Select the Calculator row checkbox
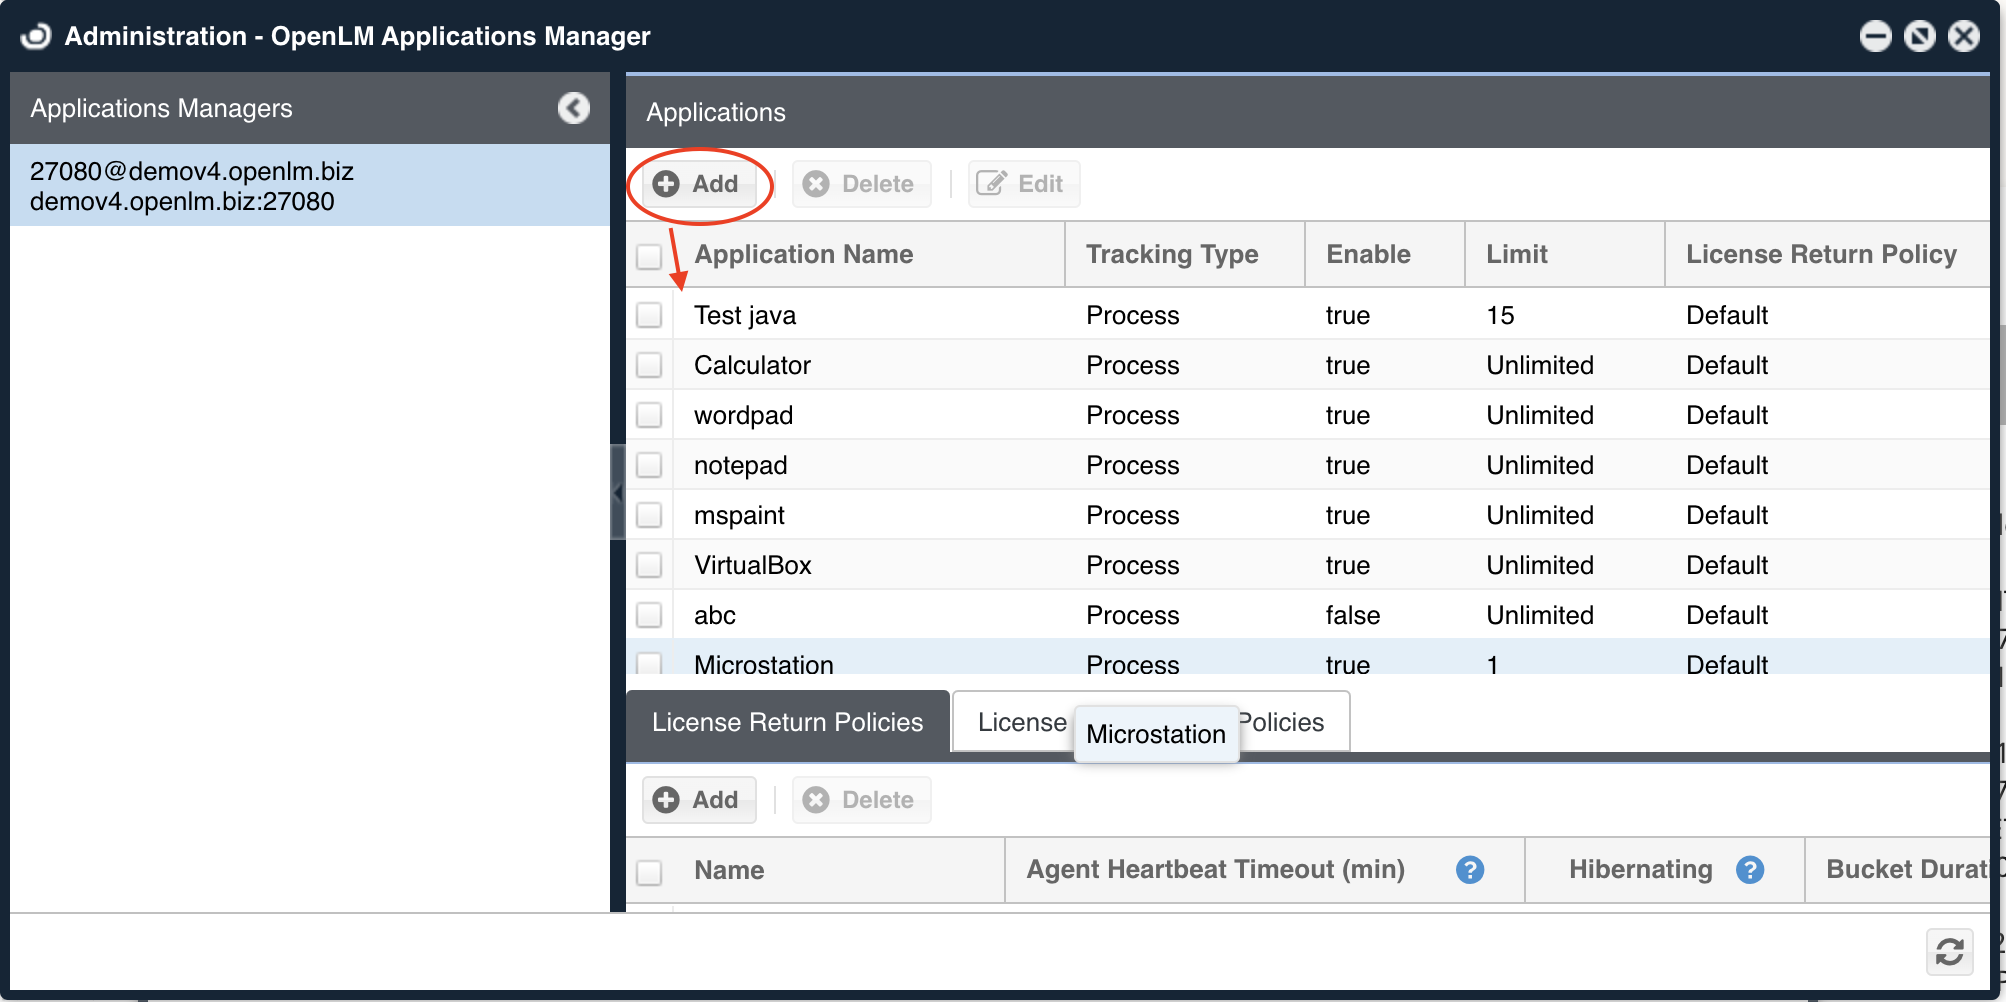This screenshot has height=1002, width=2006. coord(650,365)
